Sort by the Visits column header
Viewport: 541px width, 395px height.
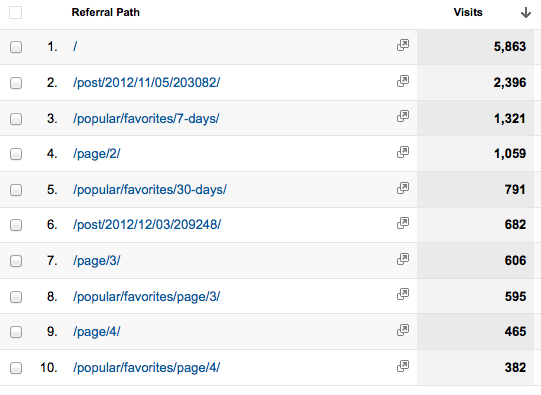click(468, 12)
